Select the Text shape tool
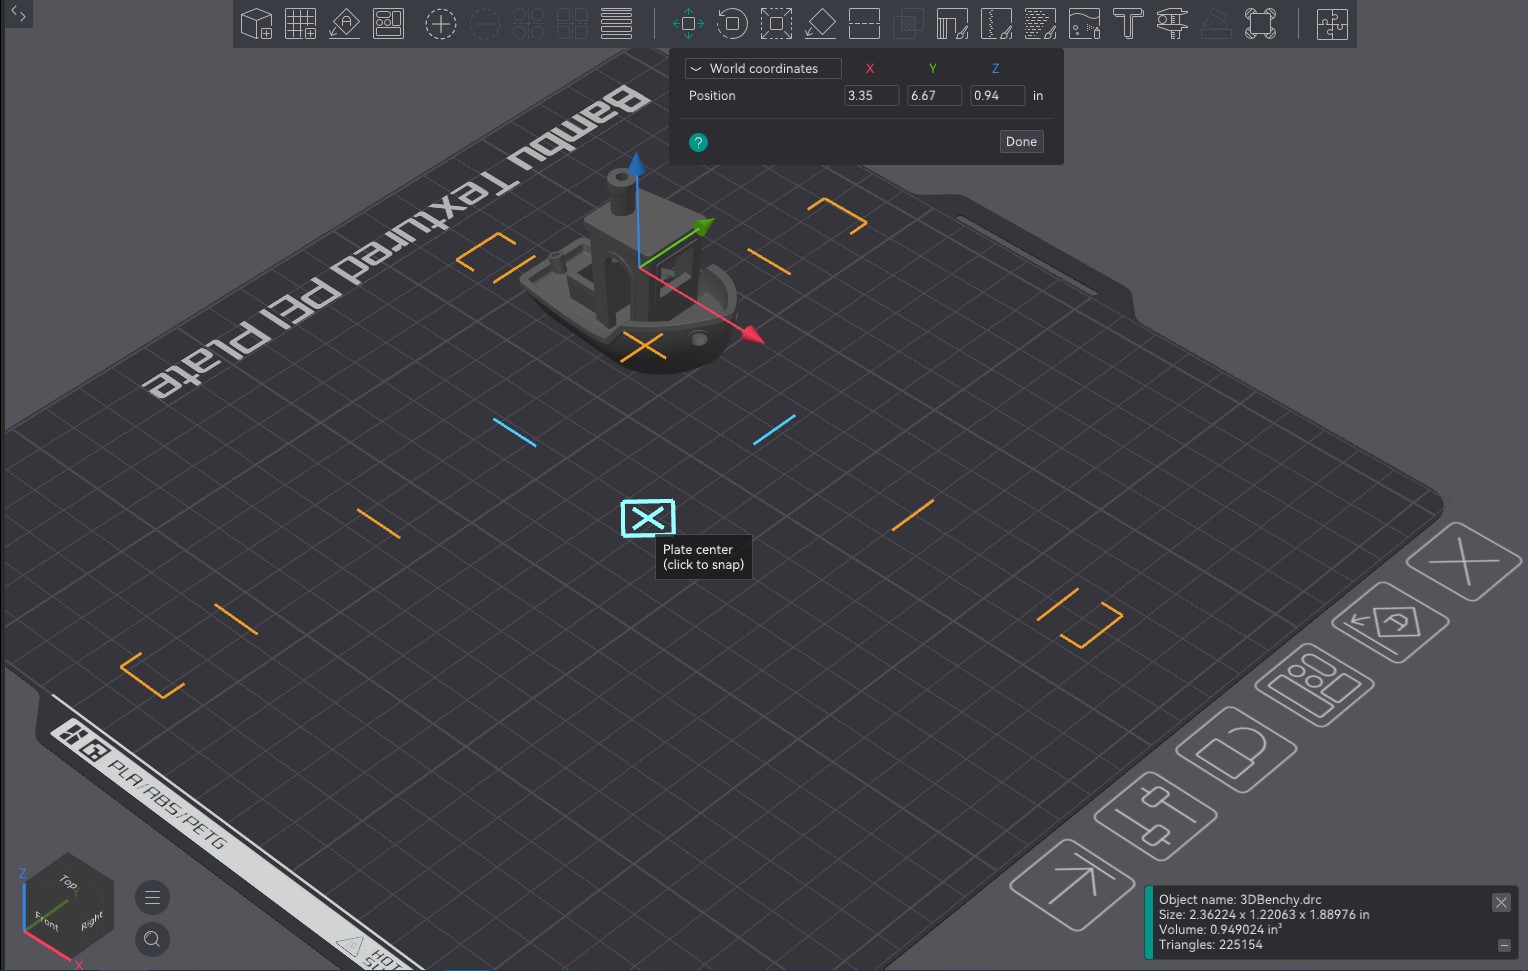 tap(1128, 23)
